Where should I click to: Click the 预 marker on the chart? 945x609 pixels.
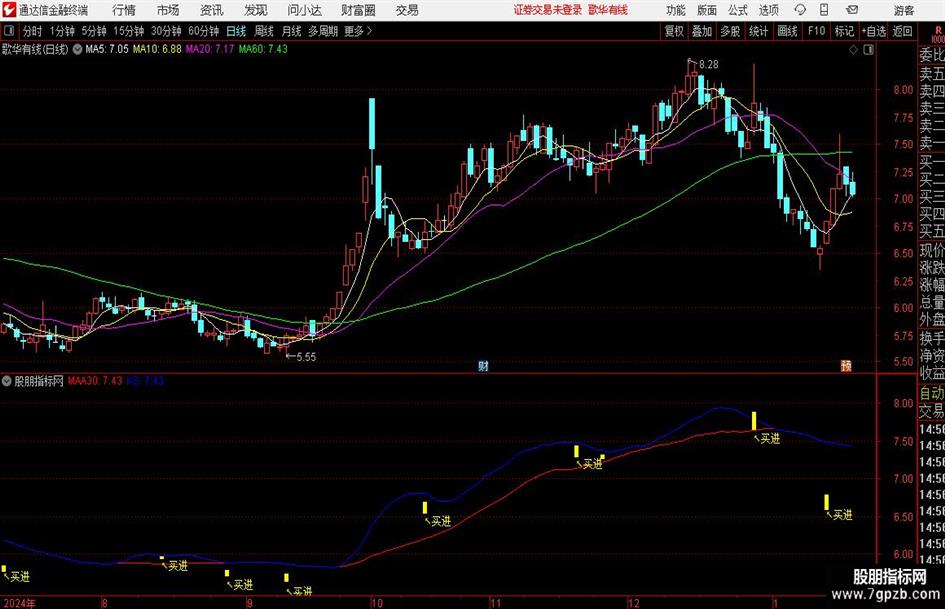click(x=846, y=365)
